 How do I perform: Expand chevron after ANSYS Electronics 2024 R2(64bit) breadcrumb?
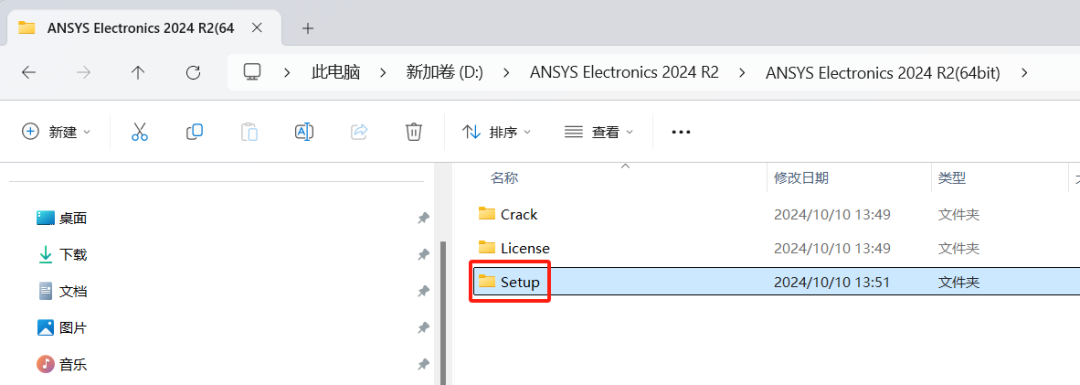pyautogui.click(x=1024, y=72)
